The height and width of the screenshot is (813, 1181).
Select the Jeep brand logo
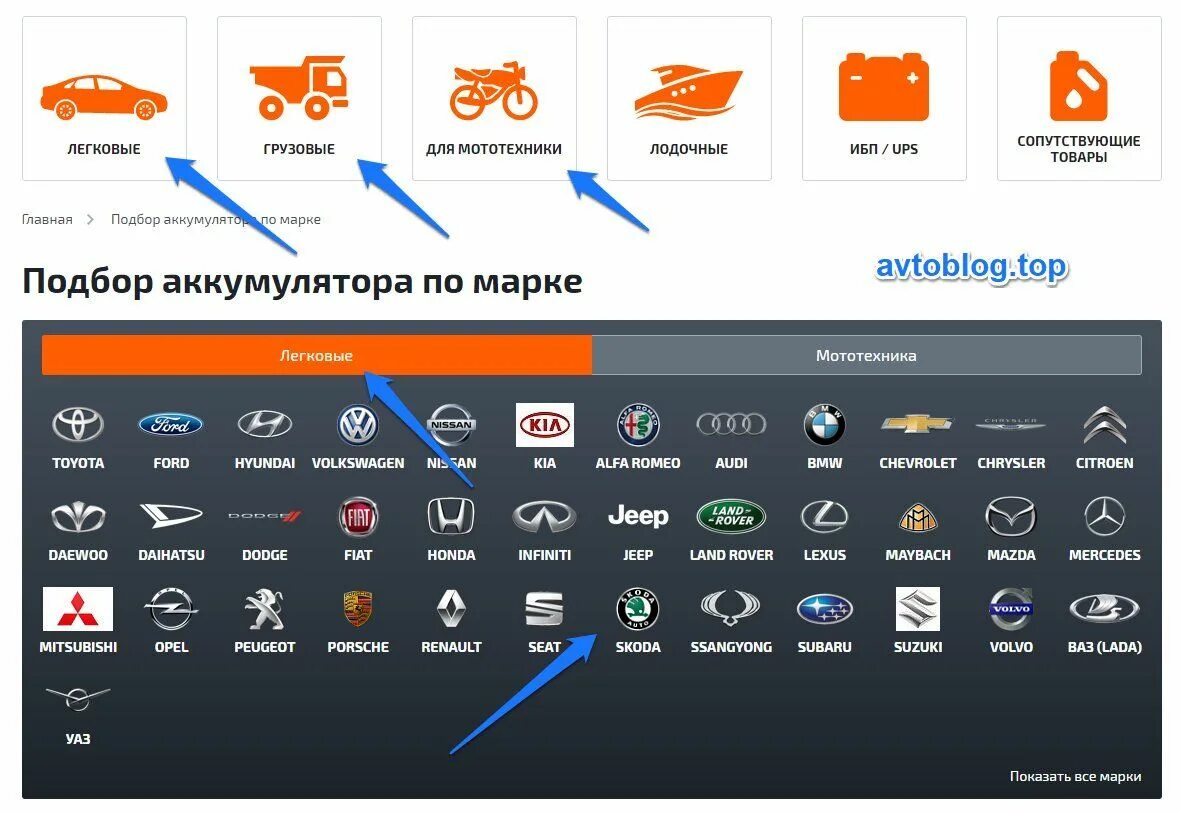pos(638,516)
